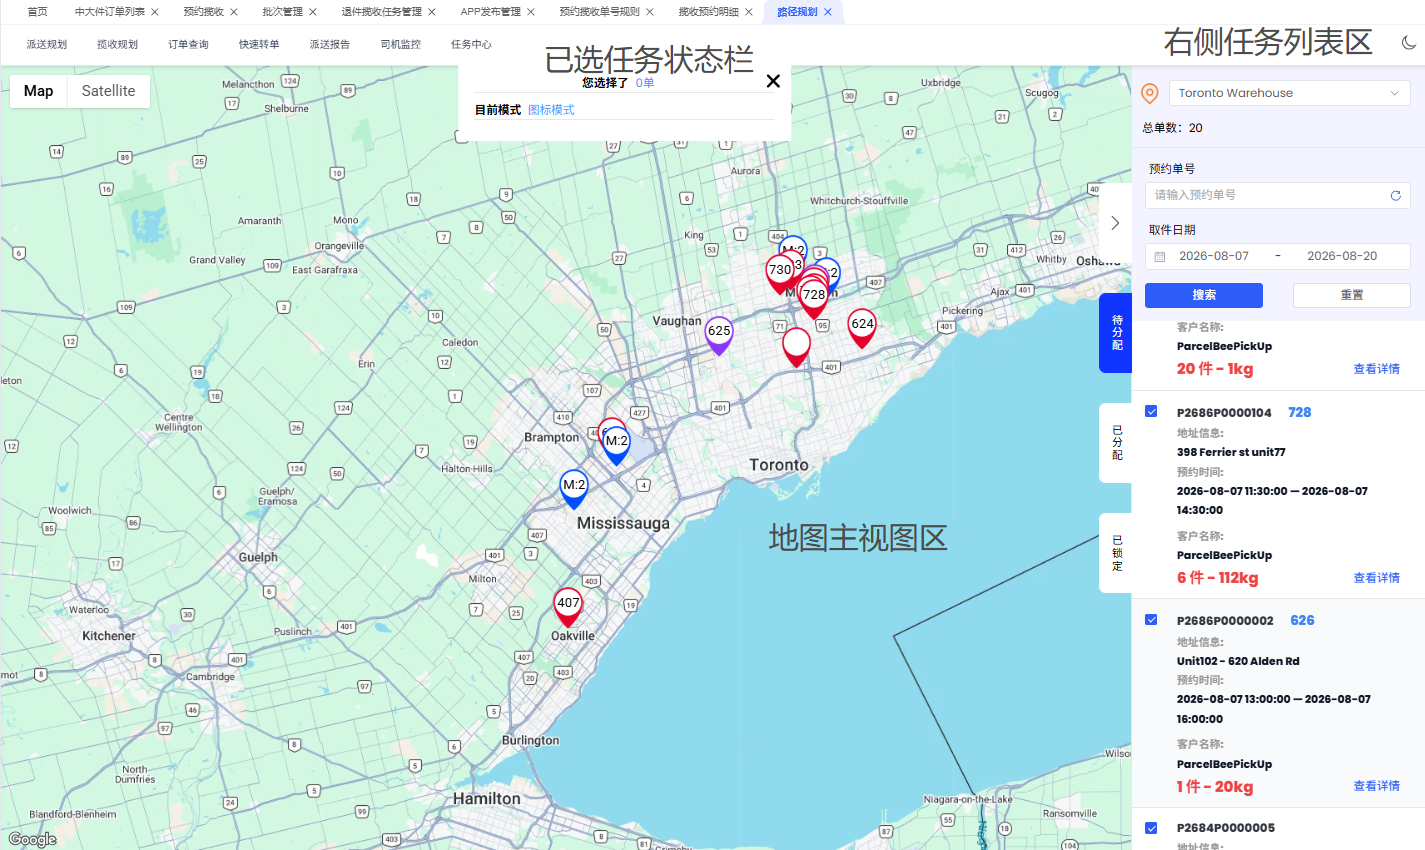Image resolution: width=1425 pixels, height=850 pixels.
Task: Select the red 624 map marker
Action: (x=862, y=328)
